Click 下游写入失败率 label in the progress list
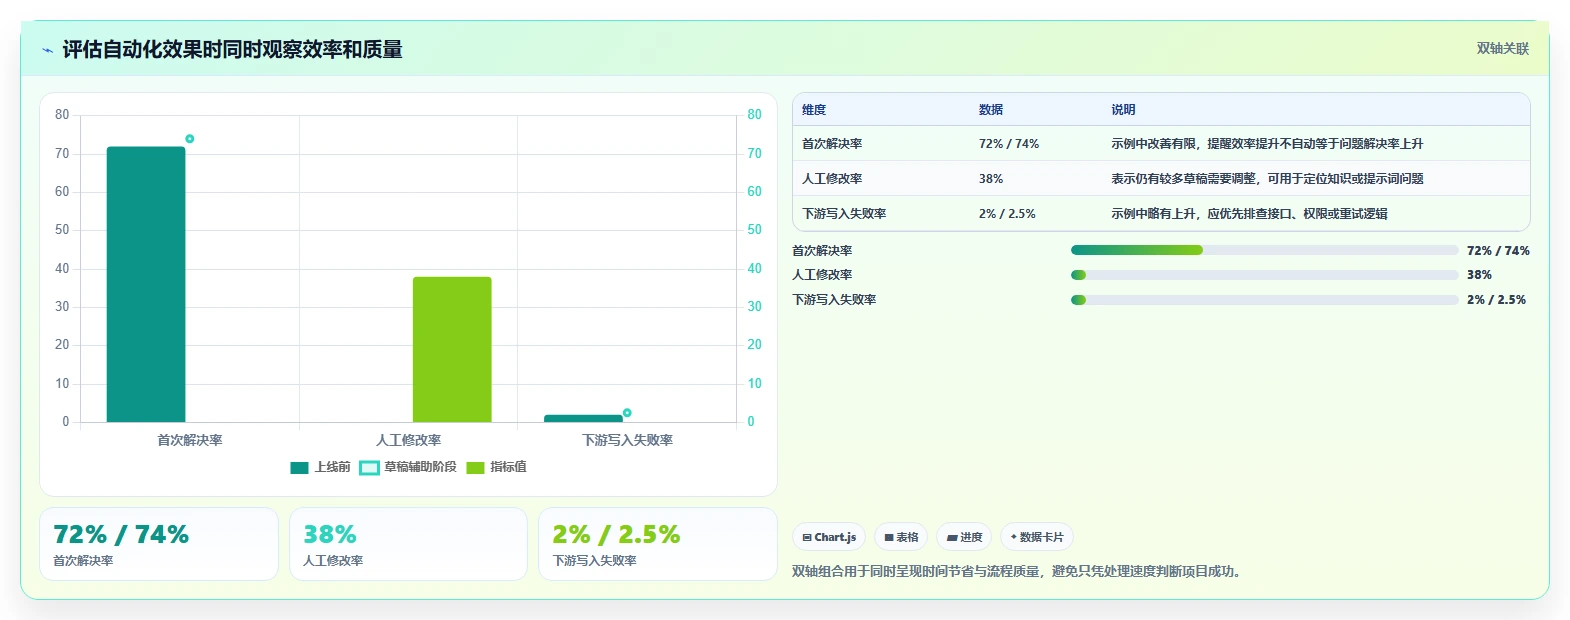Screen dimensions: 1570x620 click(x=834, y=300)
